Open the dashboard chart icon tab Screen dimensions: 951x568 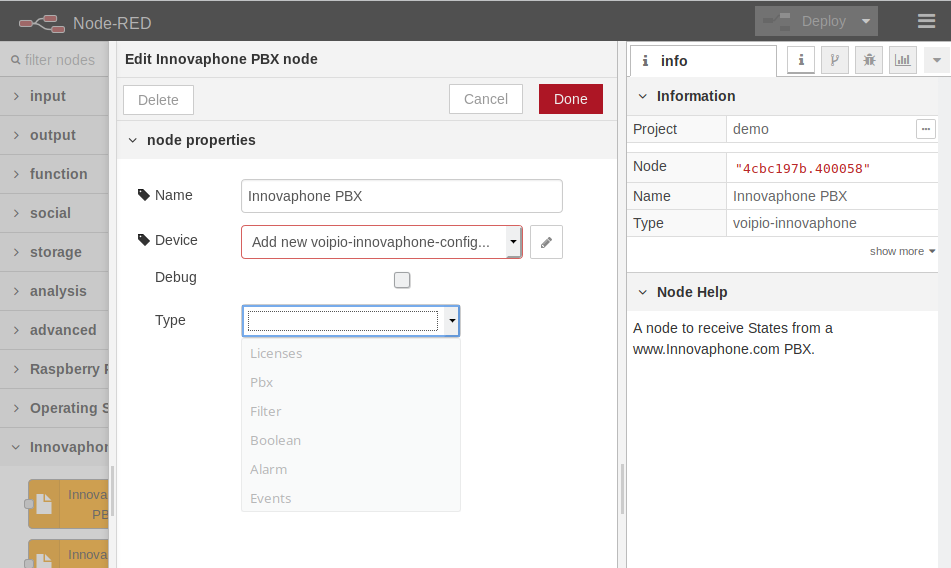click(903, 60)
